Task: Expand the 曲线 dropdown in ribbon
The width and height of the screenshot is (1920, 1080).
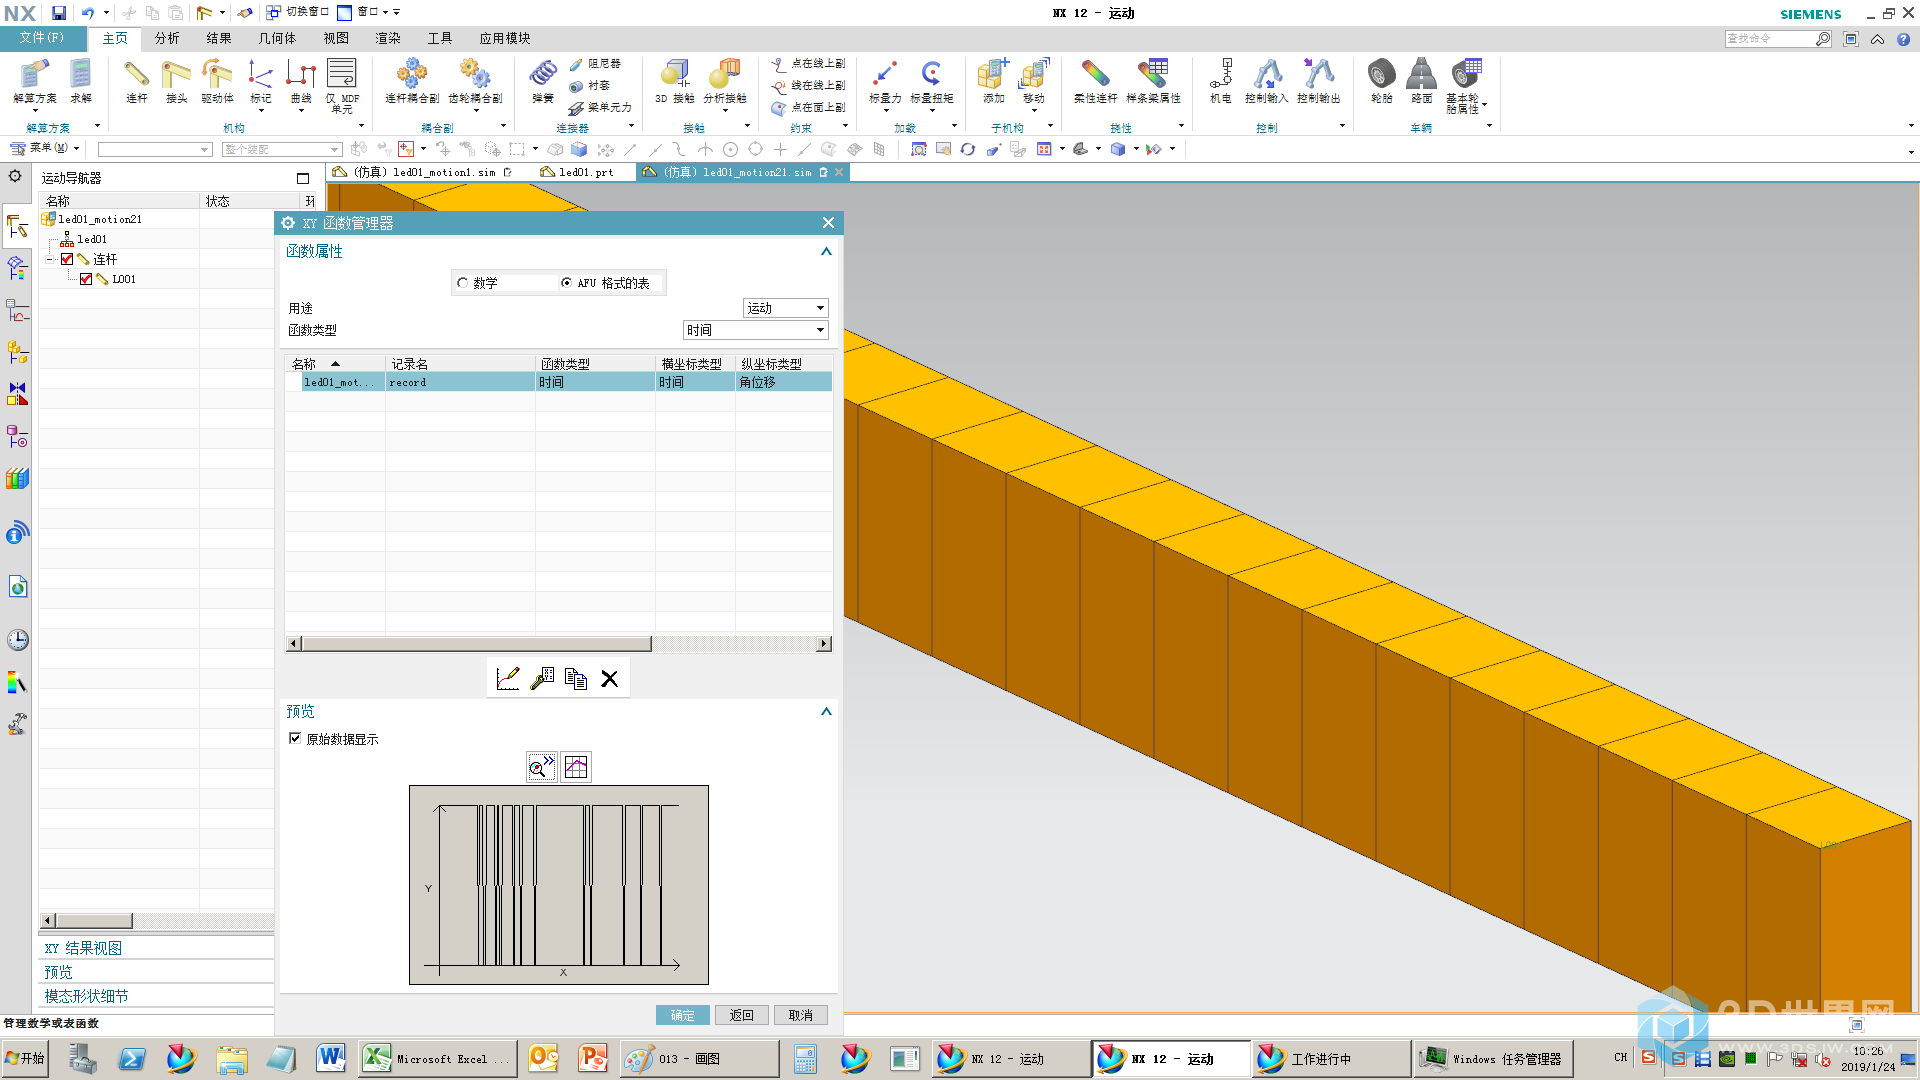Action: coord(301,110)
